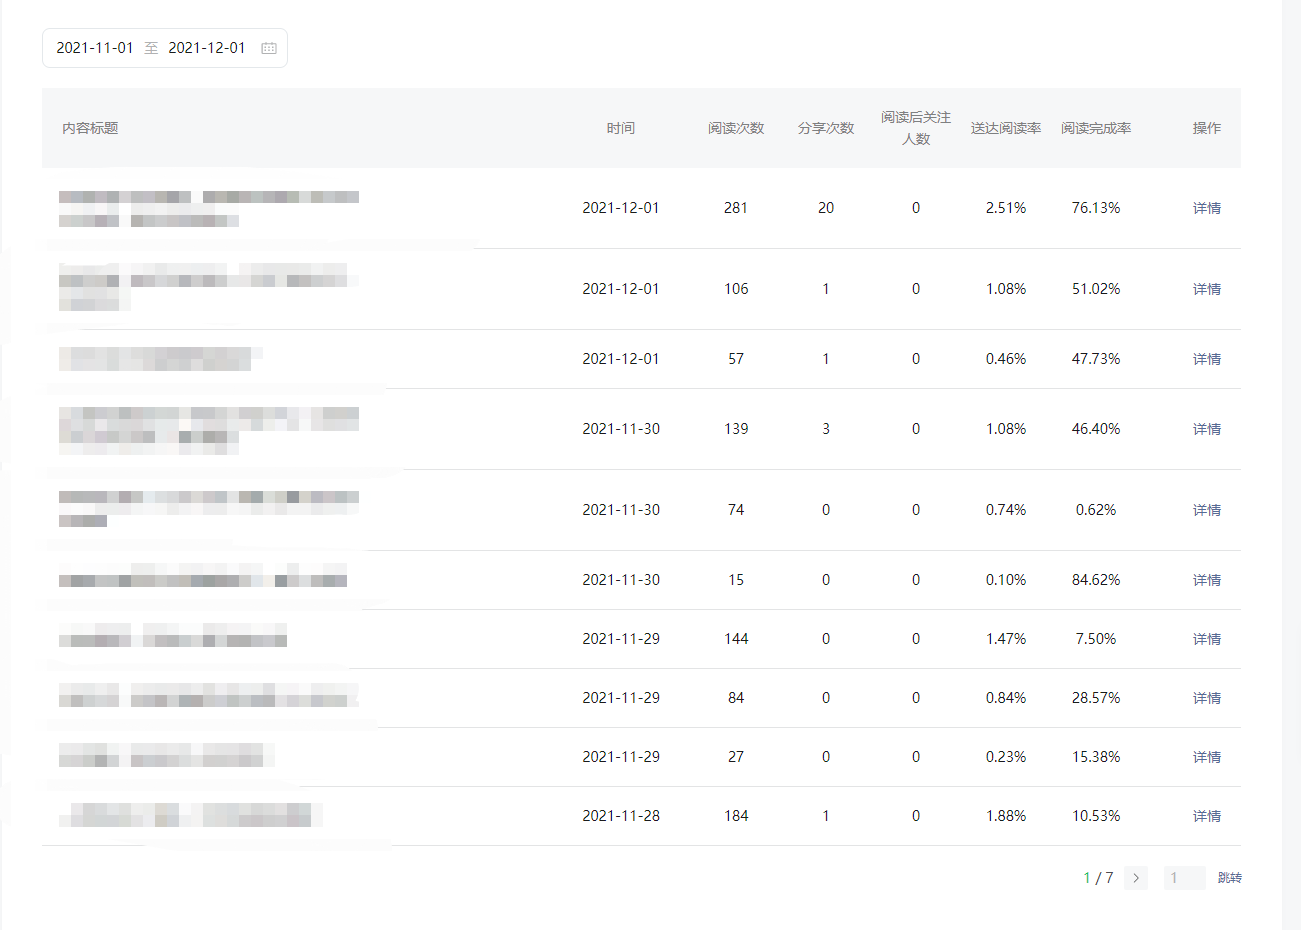Click the 操作 column header
This screenshot has width=1301, height=930.
point(1207,128)
